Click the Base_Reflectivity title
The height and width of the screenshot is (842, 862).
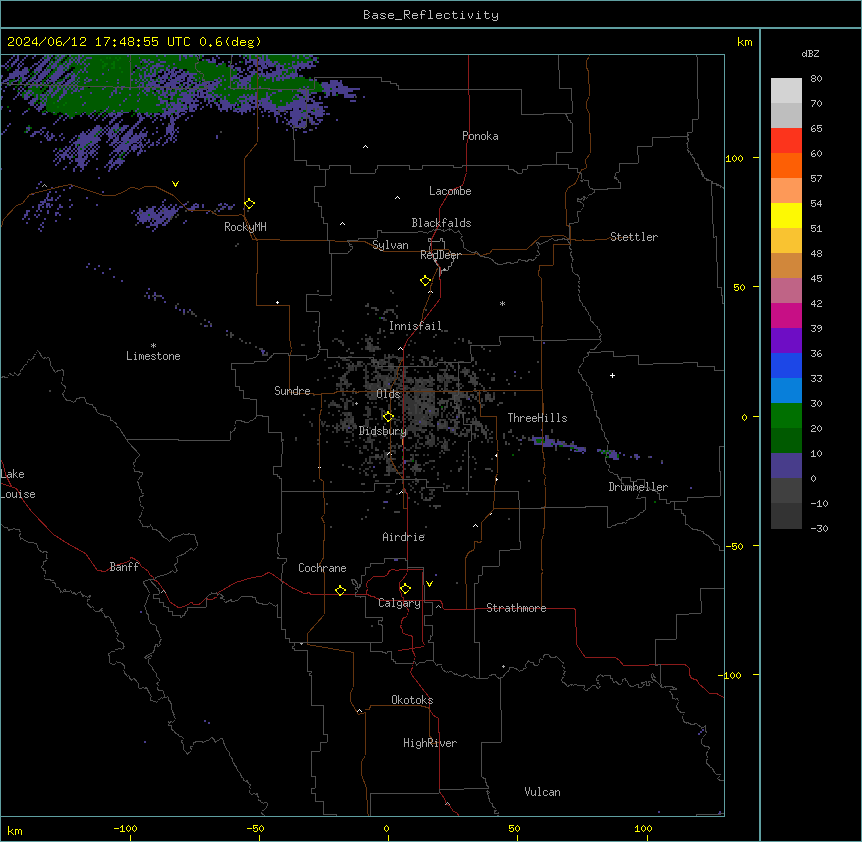(x=431, y=15)
